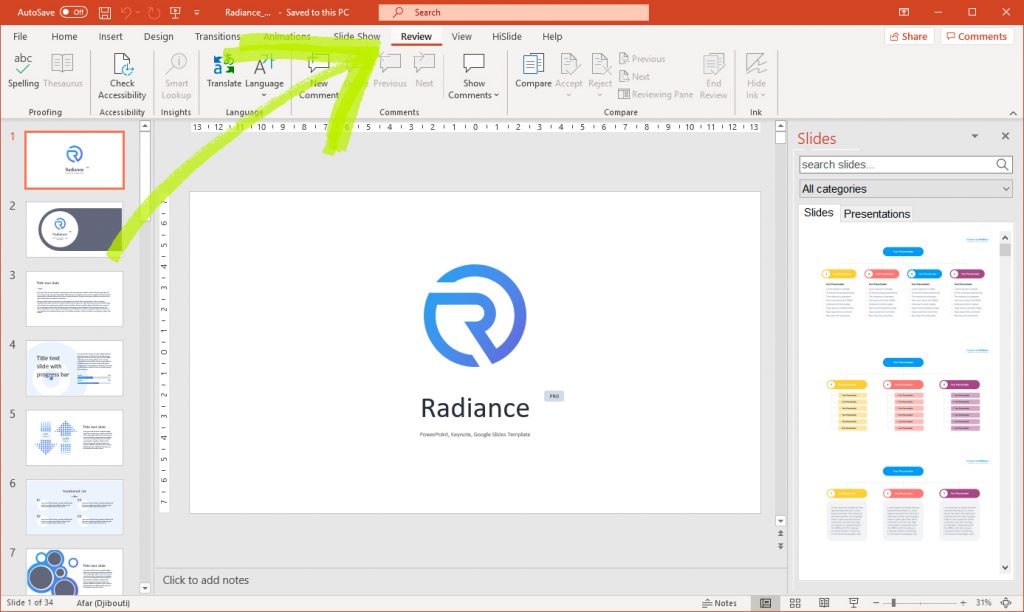Screen dimensions: 1024x612
Task: Click the zoom out minus button
Action: [x=876, y=603]
